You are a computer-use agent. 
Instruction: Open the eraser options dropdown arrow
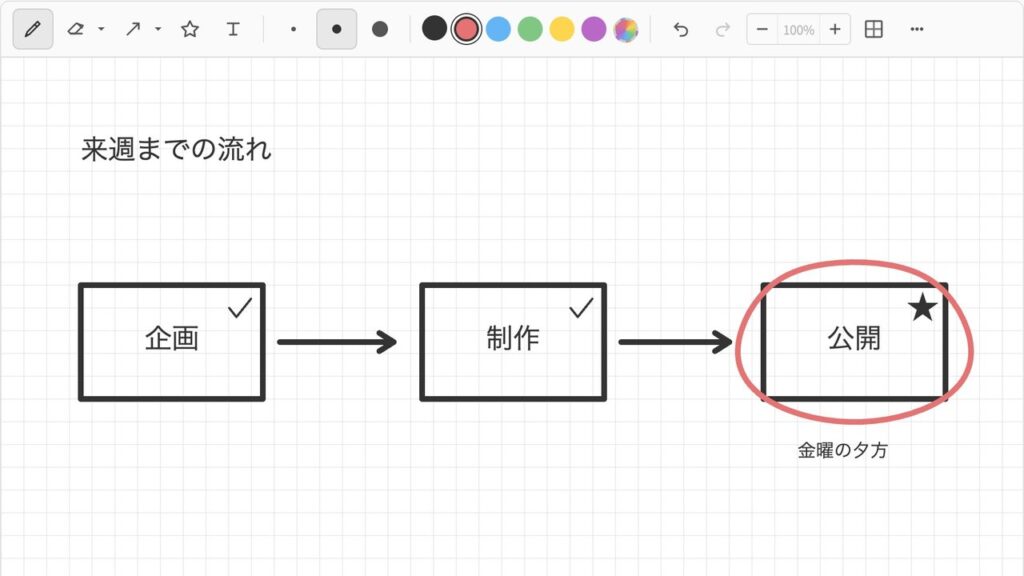pos(101,29)
